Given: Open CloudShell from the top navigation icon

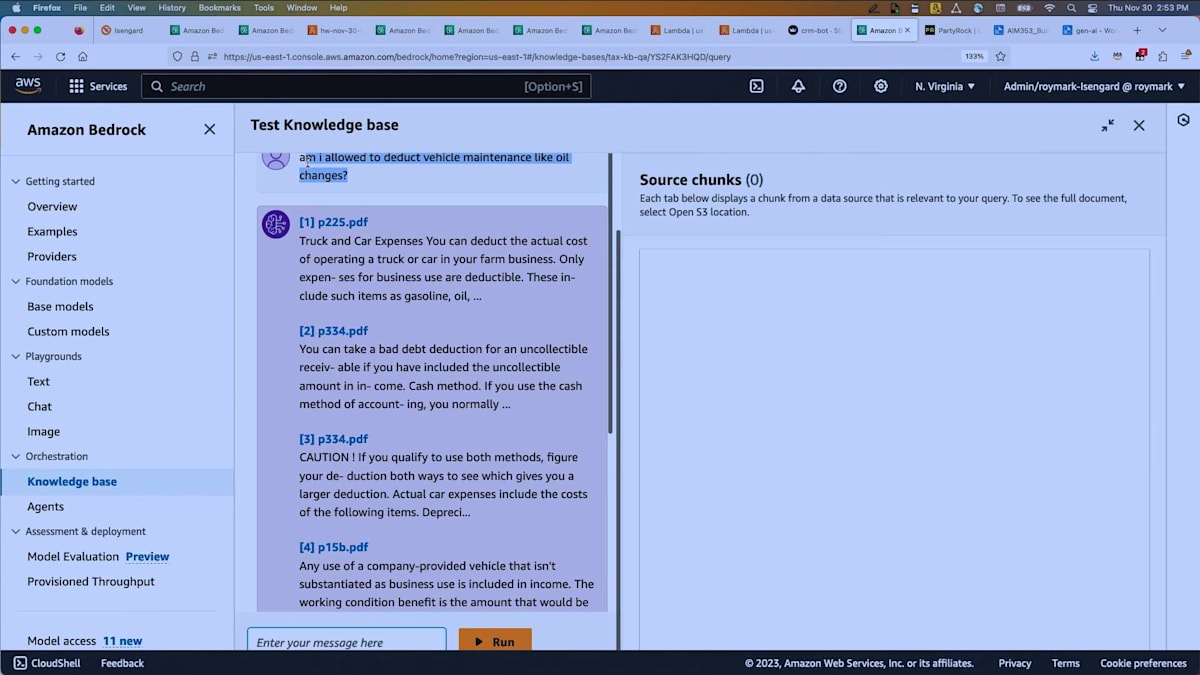Looking at the screenshot, I should [757, 86].
